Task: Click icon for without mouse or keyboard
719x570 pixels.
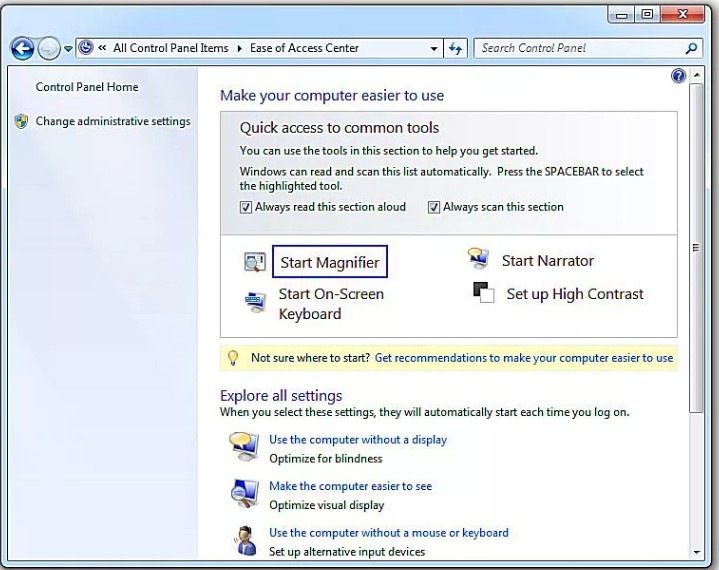Action: coord(246,541)
